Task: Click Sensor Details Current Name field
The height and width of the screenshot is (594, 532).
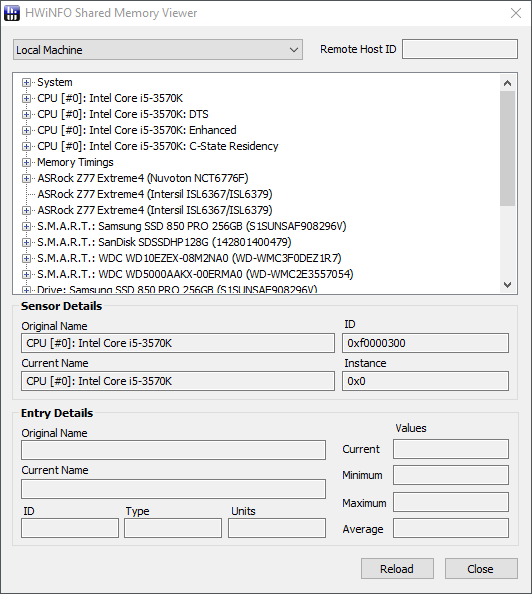Action: [x=178, y=381]
